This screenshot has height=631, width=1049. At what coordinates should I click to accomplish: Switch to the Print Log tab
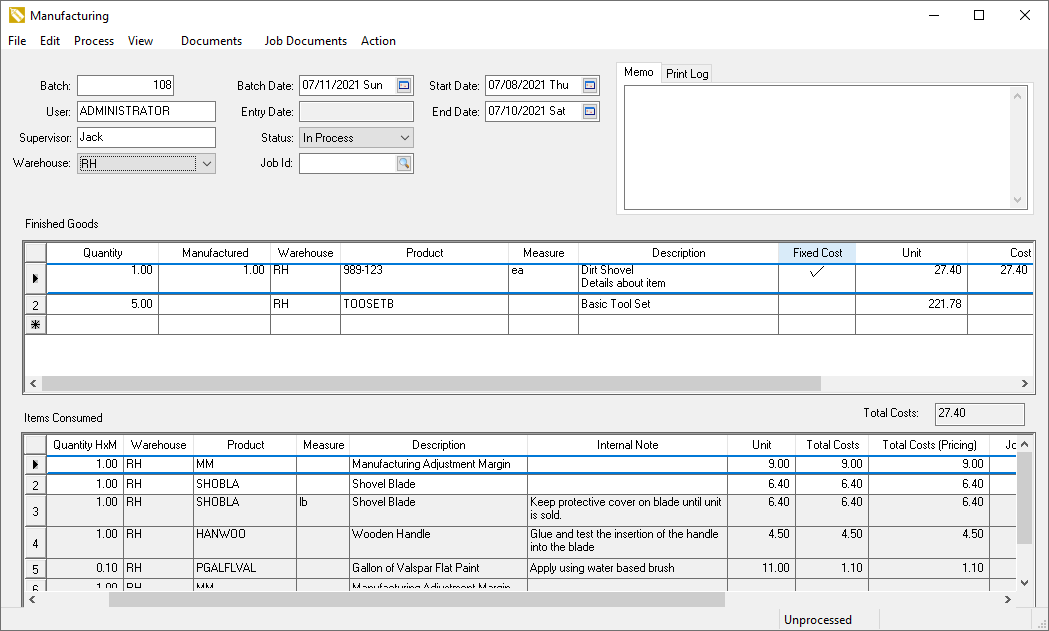coord(687,74)
